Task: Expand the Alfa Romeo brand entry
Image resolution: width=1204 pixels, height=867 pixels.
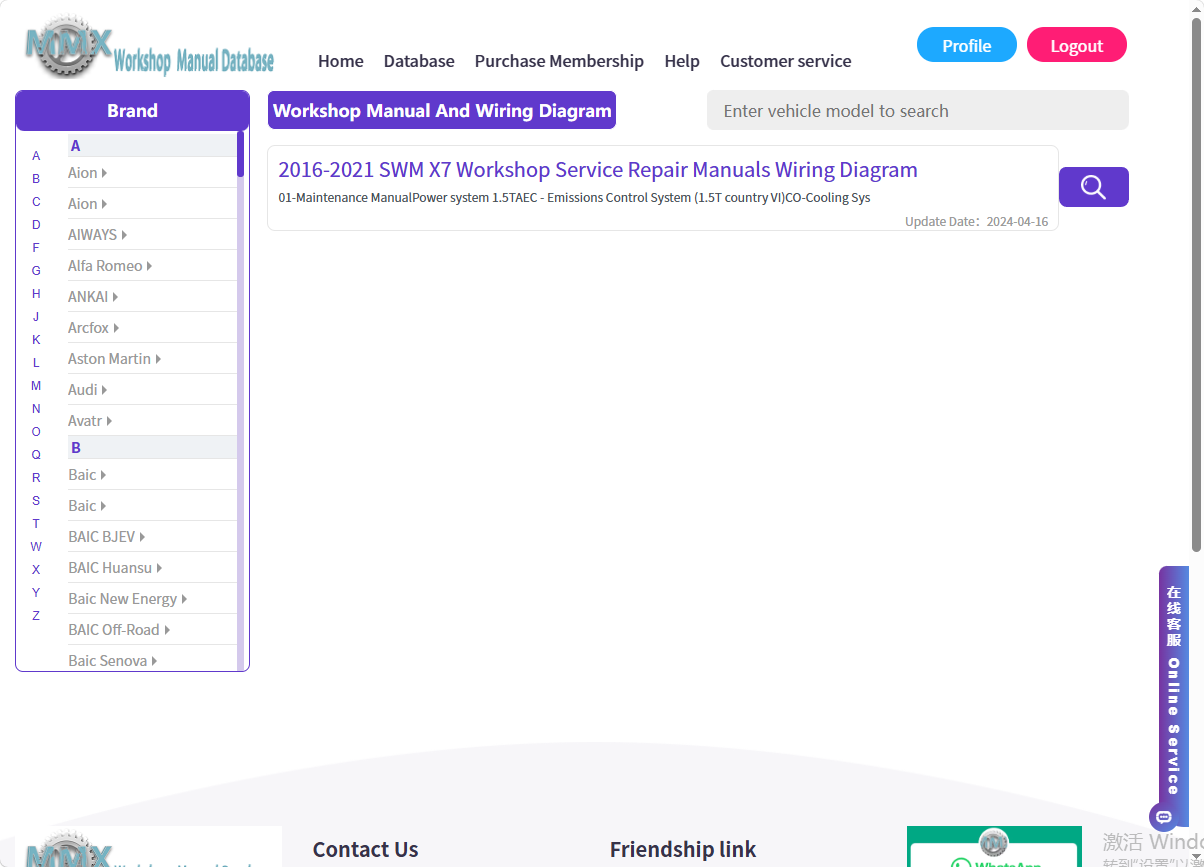Action: tap(110, 266)
